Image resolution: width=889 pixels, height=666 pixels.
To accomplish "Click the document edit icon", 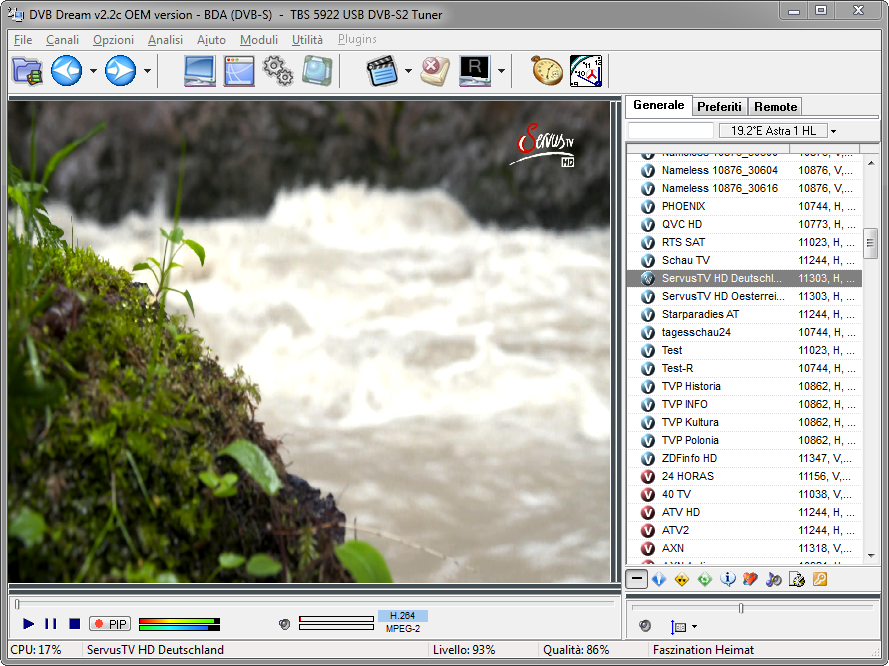I will click(797, 579).
